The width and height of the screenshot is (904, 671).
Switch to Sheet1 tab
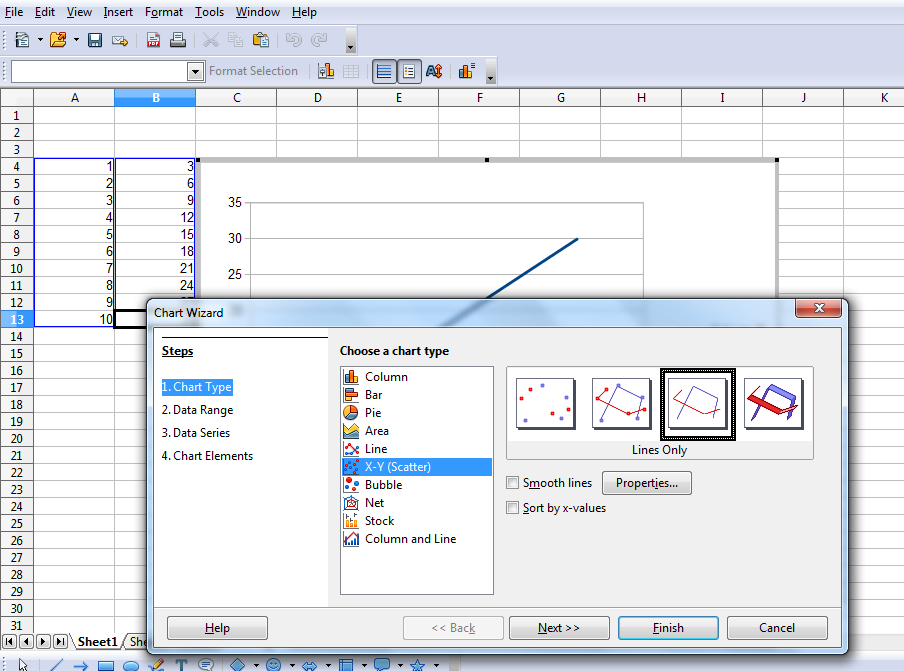98,642
